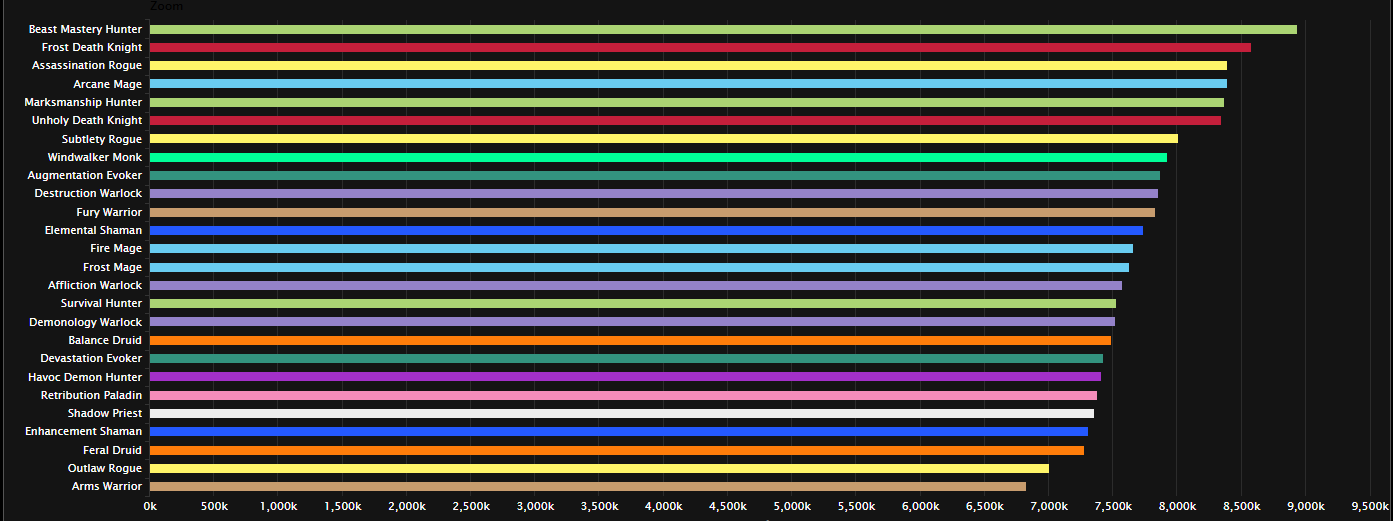Select the Demonology Warlock bar
The image size is (1393, 521).
coord(632,322)
